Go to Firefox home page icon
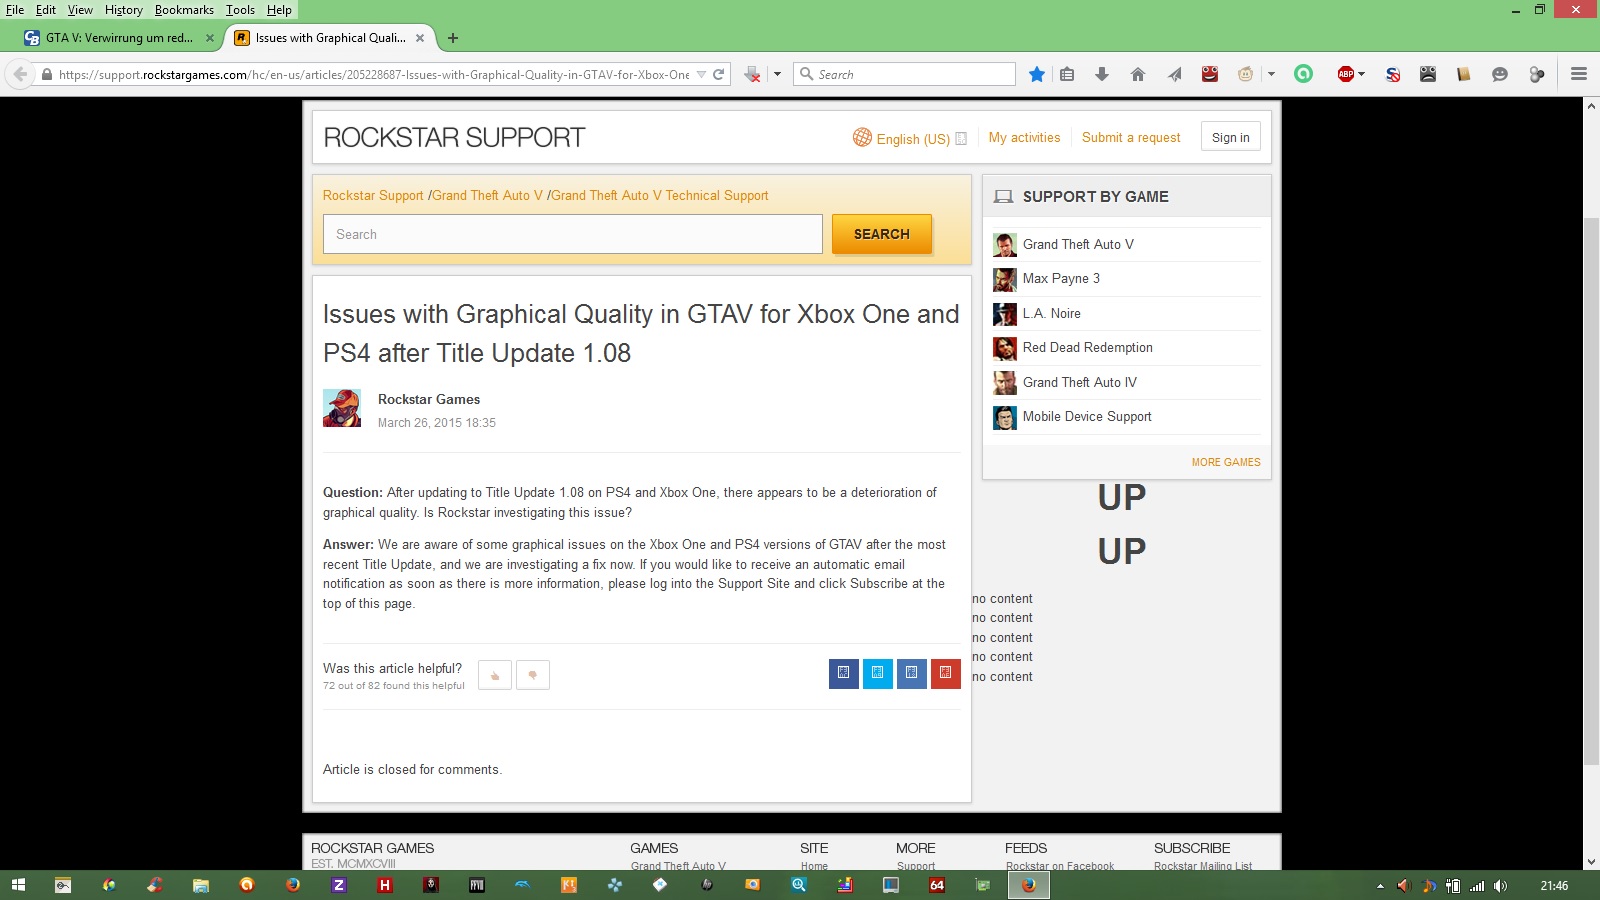1600x900 pixels. 1138,74
